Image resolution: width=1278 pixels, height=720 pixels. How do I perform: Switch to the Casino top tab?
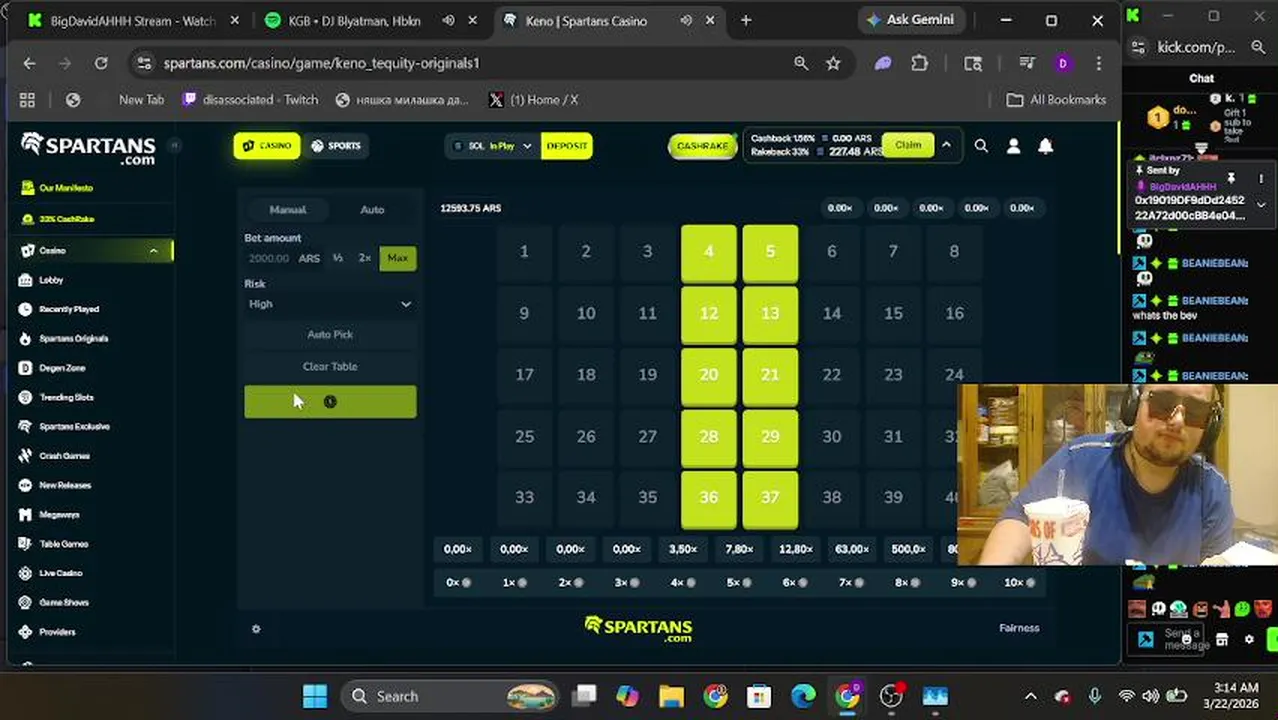267,146
